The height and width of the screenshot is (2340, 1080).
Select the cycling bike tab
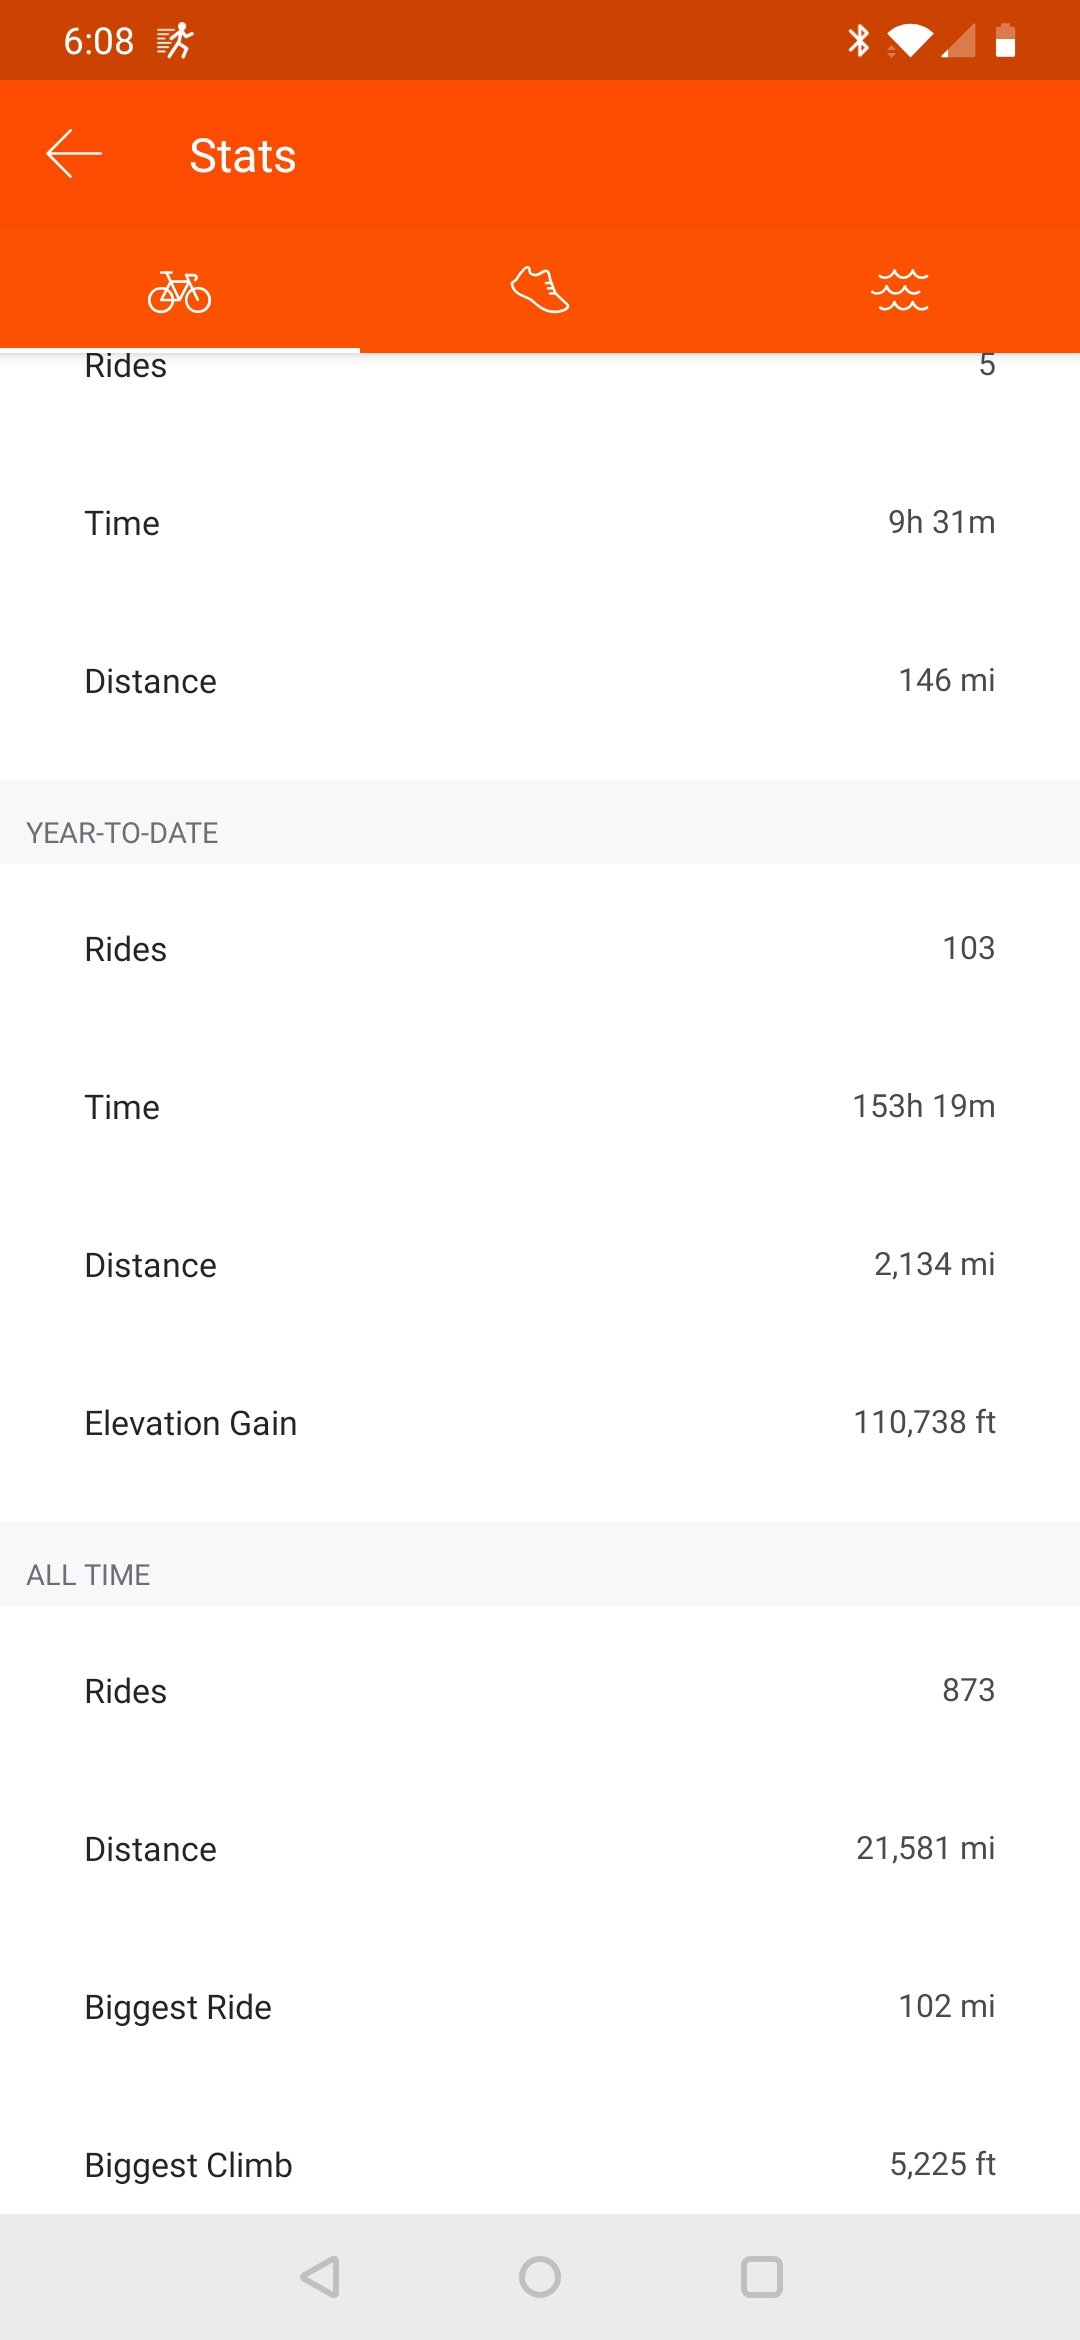[180, 291]
